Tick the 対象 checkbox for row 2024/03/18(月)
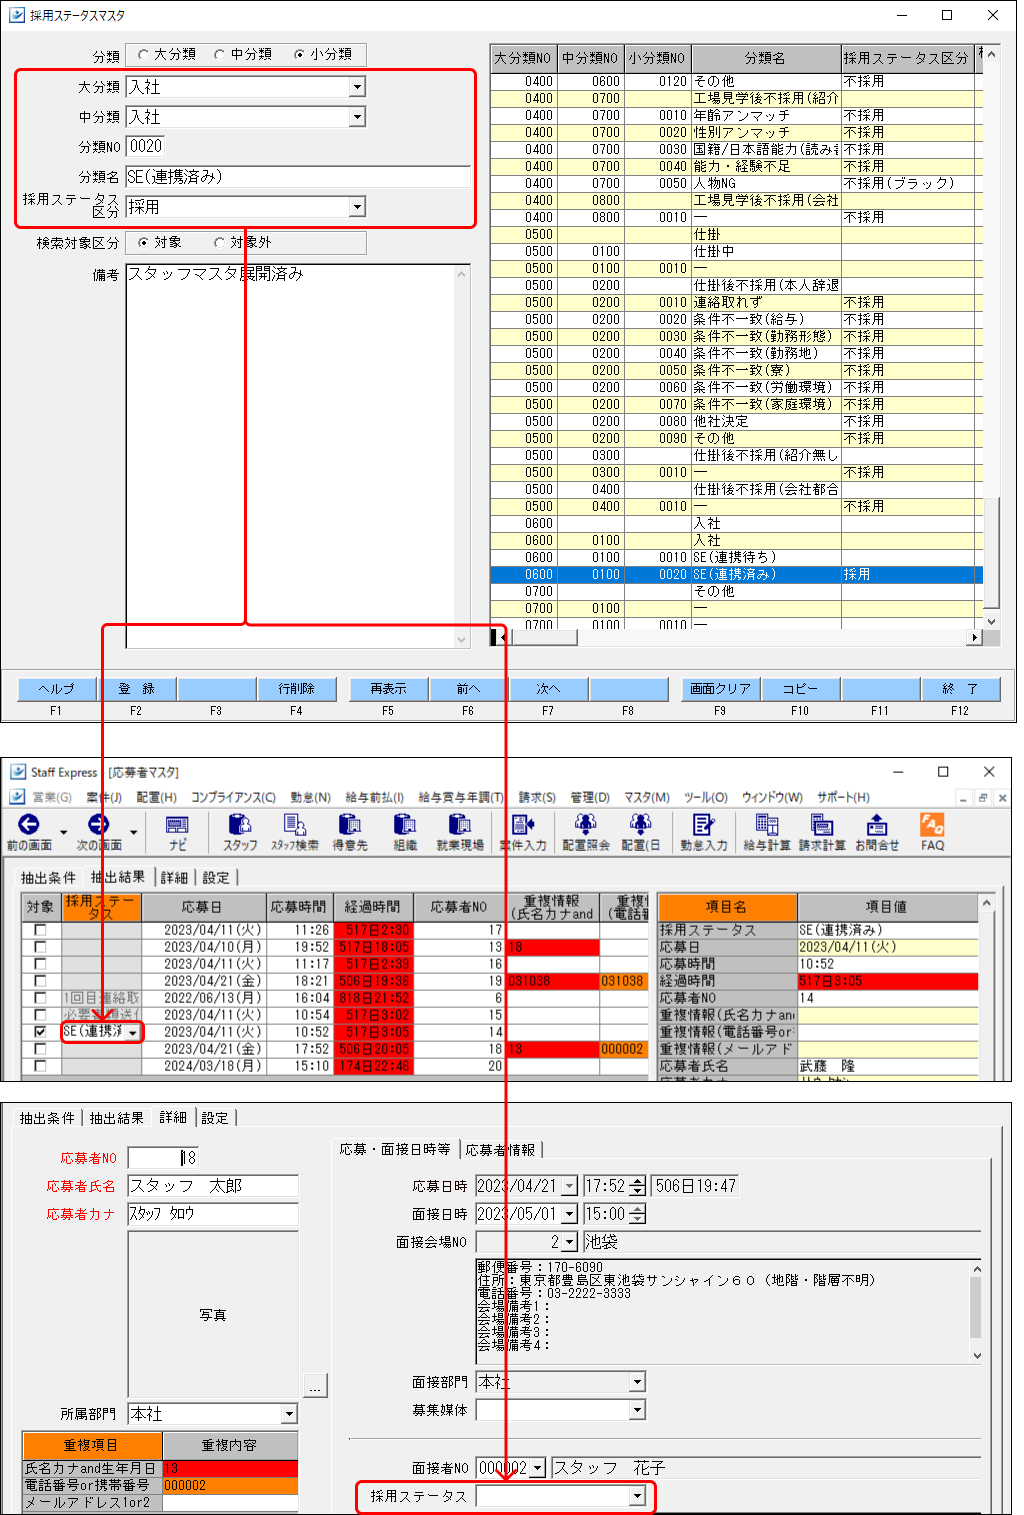 click(40, 1066)
